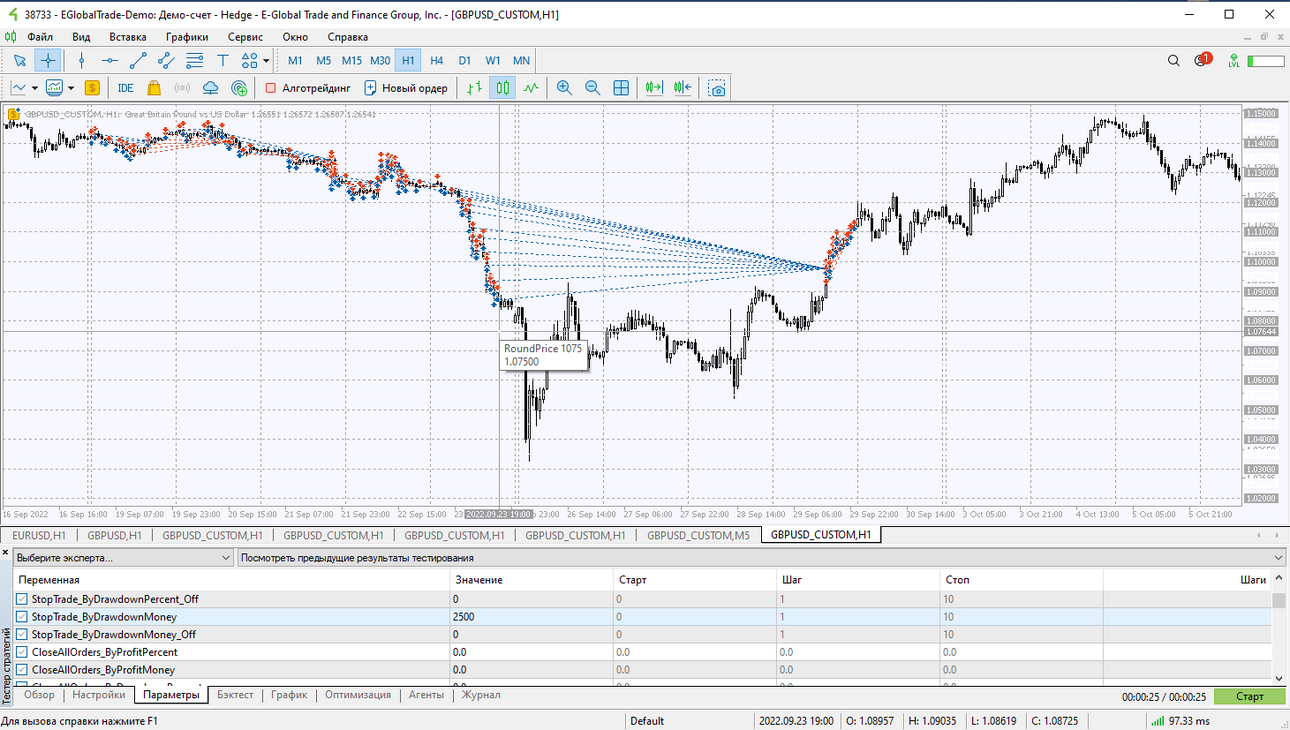This screenshot has height=730, width=1290.
Task: Expand the indicators dropdown arrow
Action: [71, 88]
